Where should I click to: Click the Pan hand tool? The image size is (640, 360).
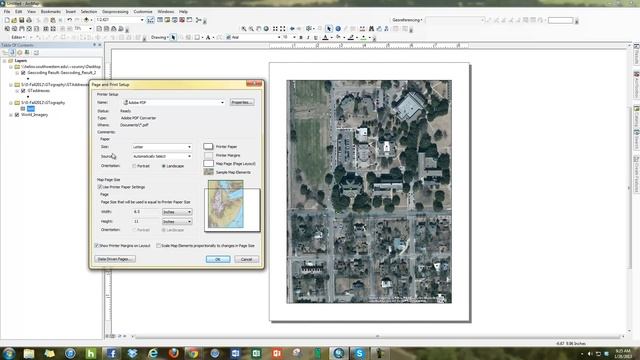point(258,29)
